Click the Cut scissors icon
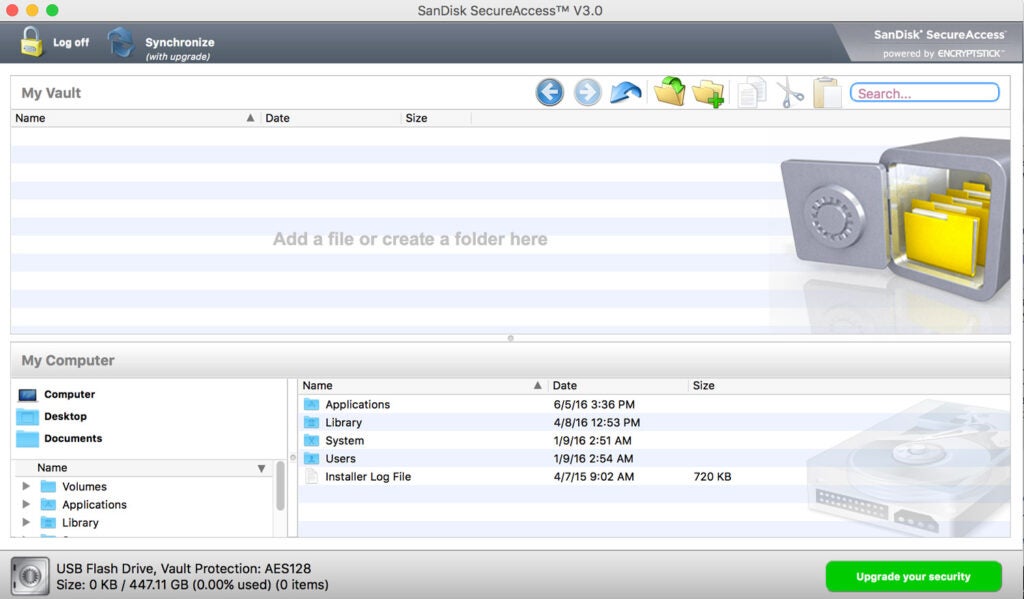The height and width of the screenshot is (599, 1024). (x=790, y=93)
